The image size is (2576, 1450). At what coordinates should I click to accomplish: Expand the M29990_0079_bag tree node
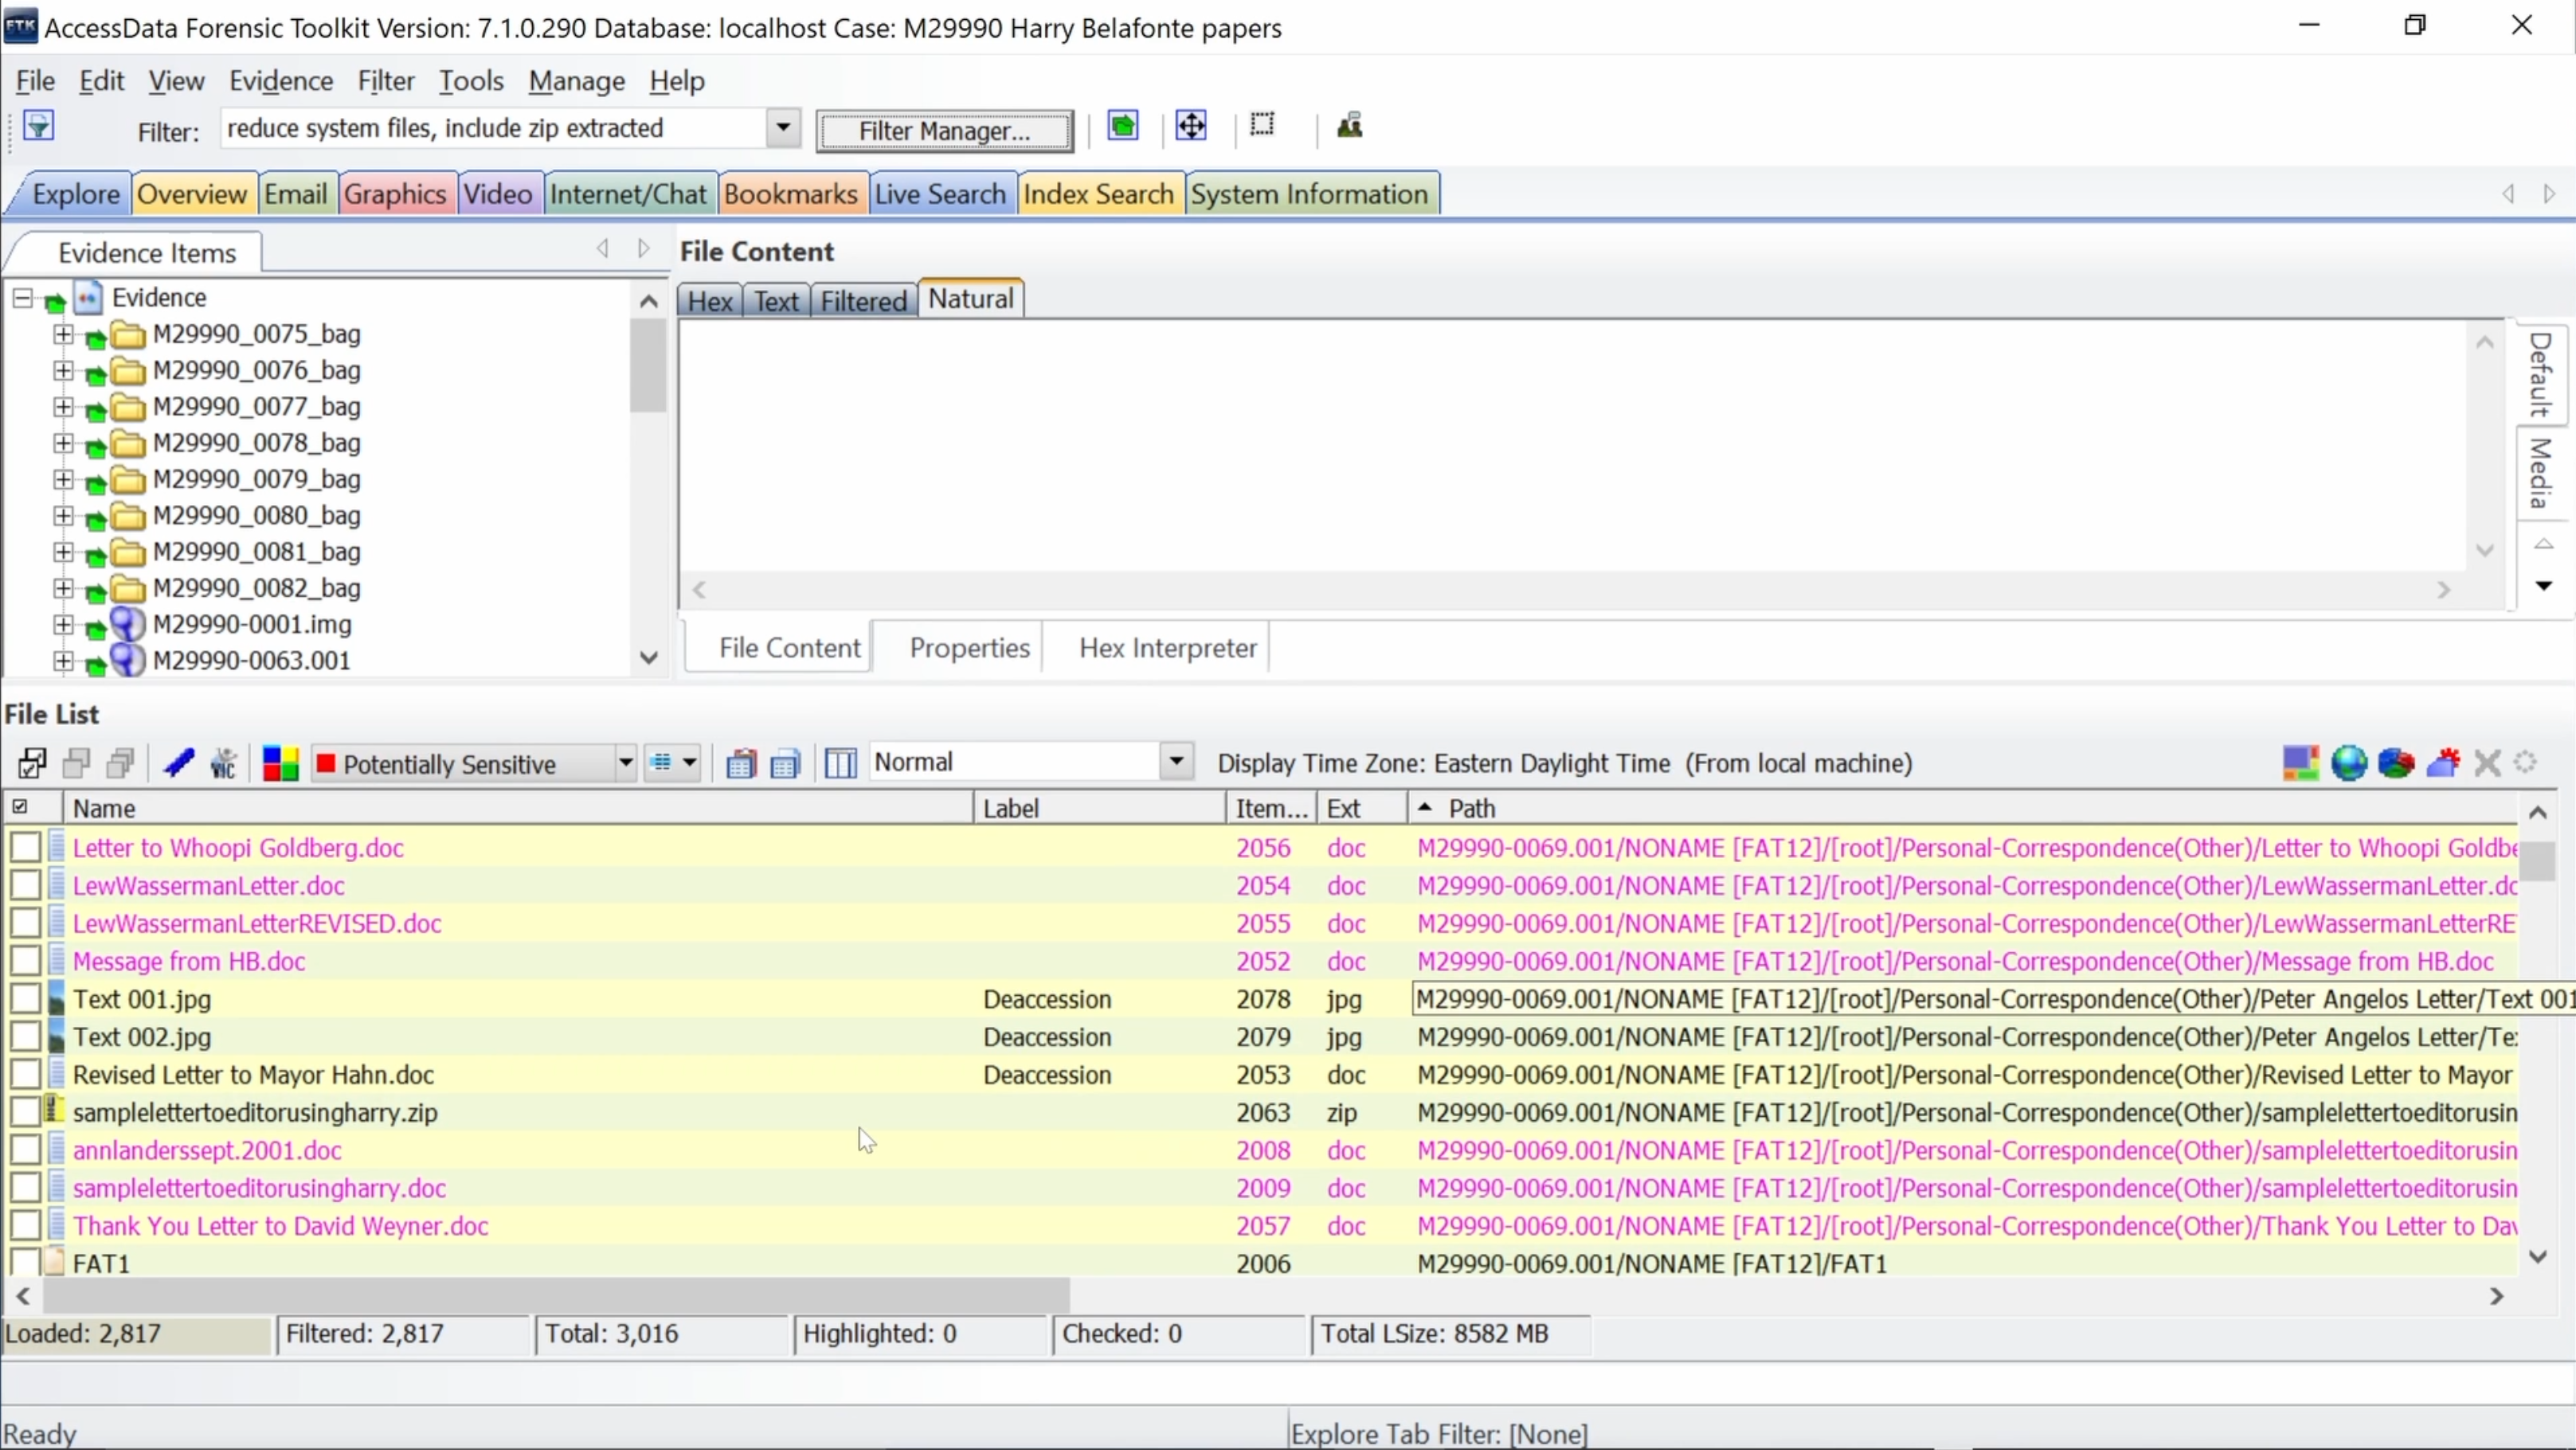click(x=63, y=480)
